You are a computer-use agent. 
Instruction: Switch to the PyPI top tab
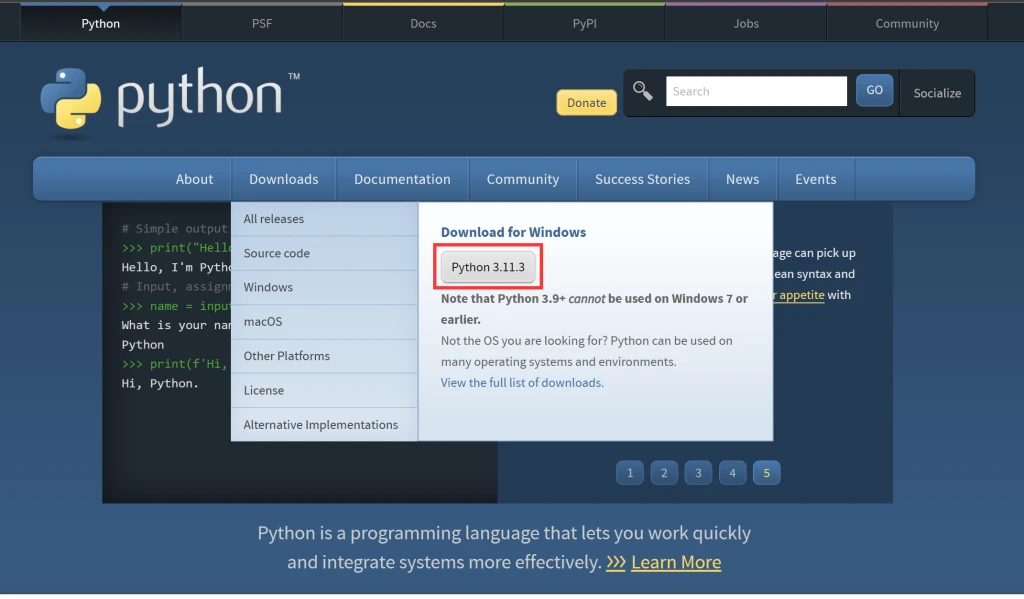585,23
